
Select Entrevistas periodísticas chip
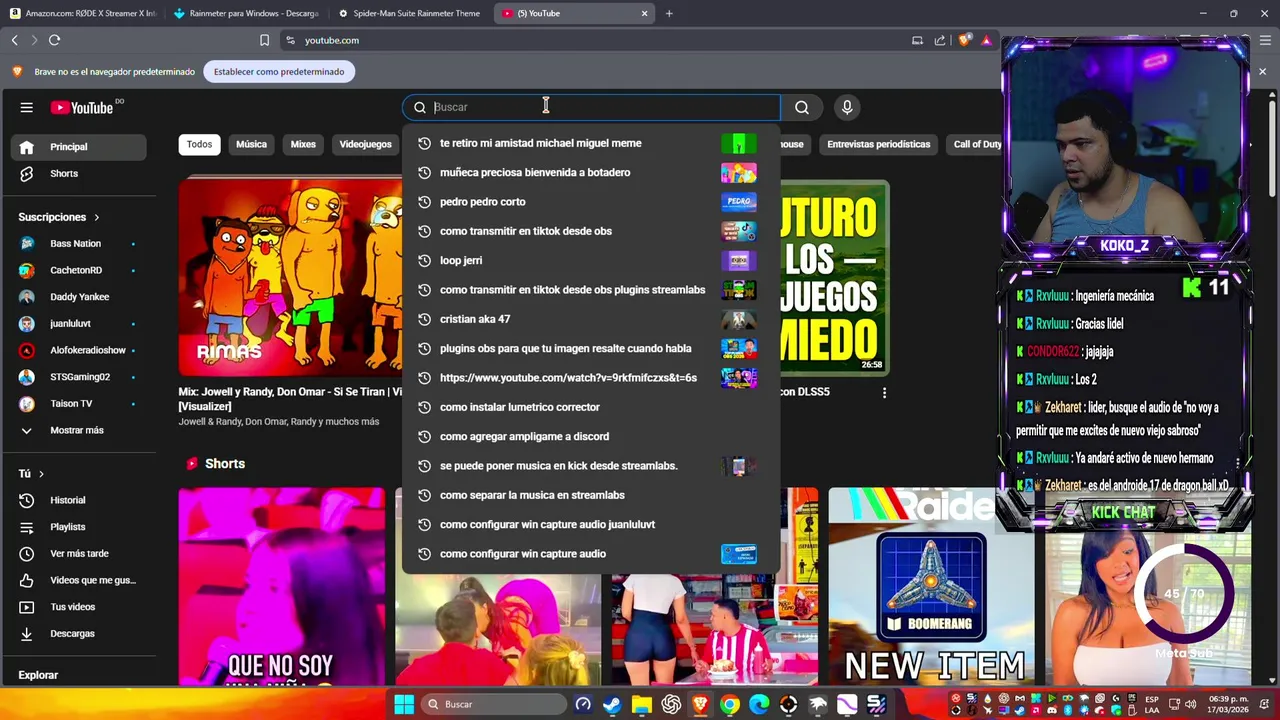pyautogui.click(x=878, y=144)
